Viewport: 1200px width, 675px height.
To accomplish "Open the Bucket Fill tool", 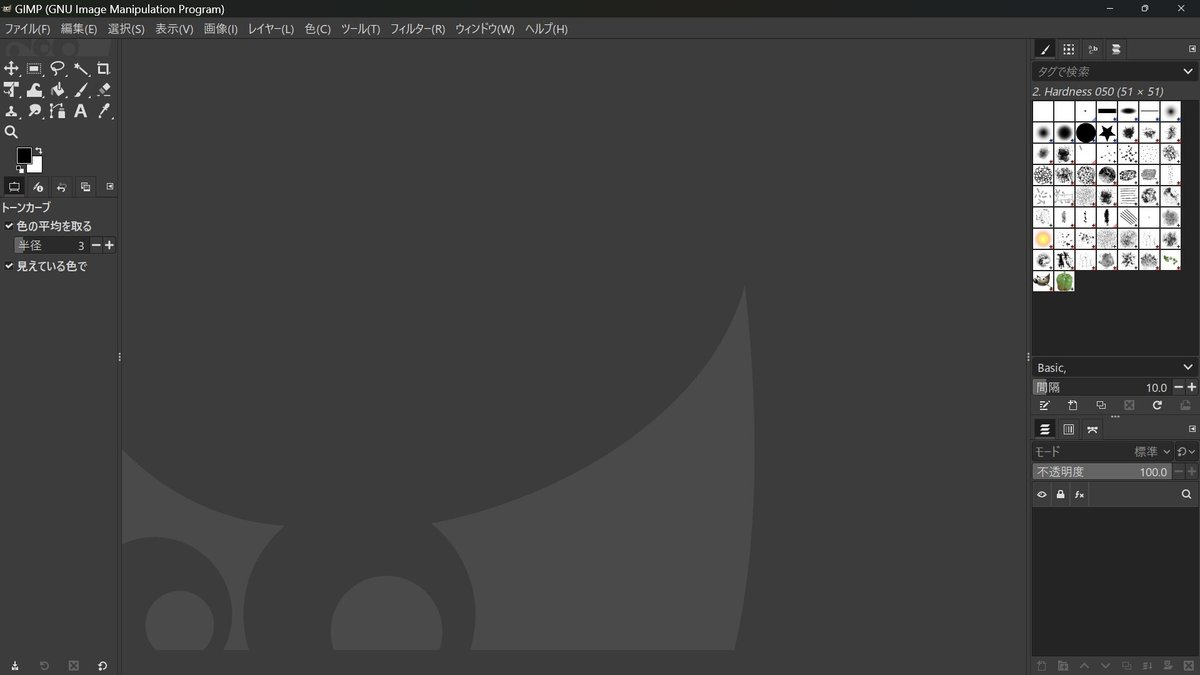I will coord(57,89).
